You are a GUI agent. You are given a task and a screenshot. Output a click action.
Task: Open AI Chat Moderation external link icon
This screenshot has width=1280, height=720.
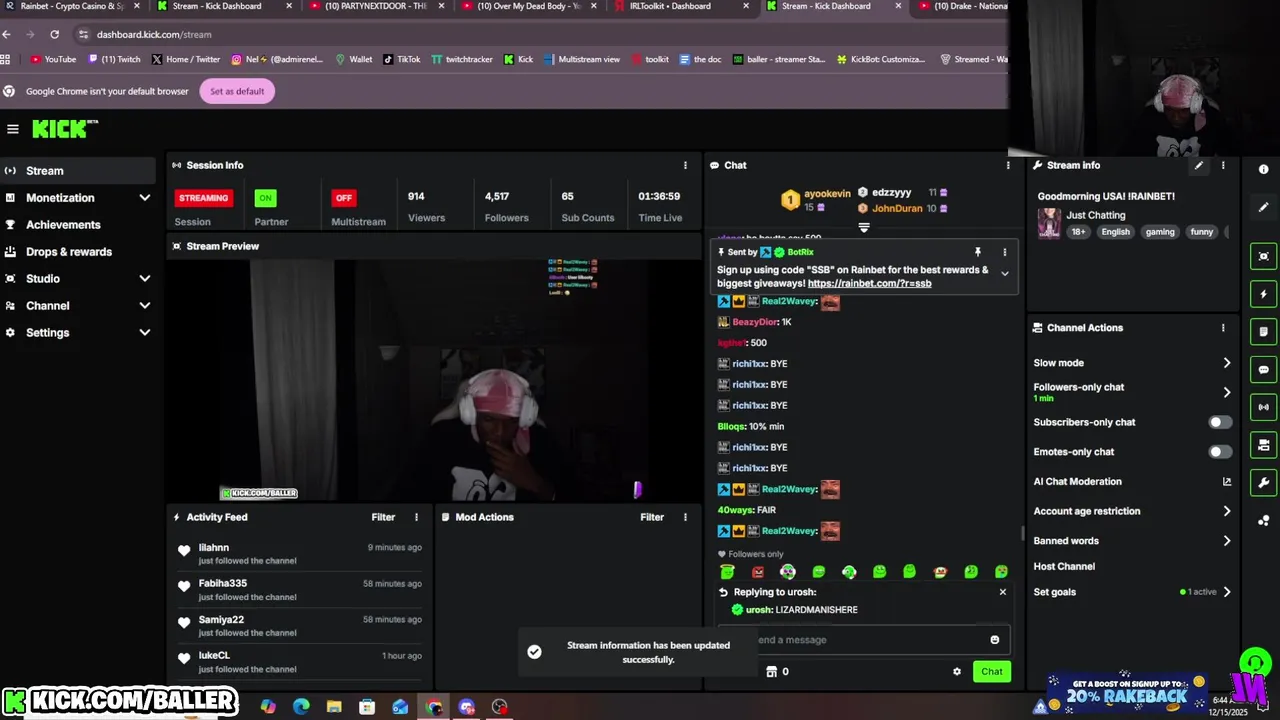tap(1227, 482)
